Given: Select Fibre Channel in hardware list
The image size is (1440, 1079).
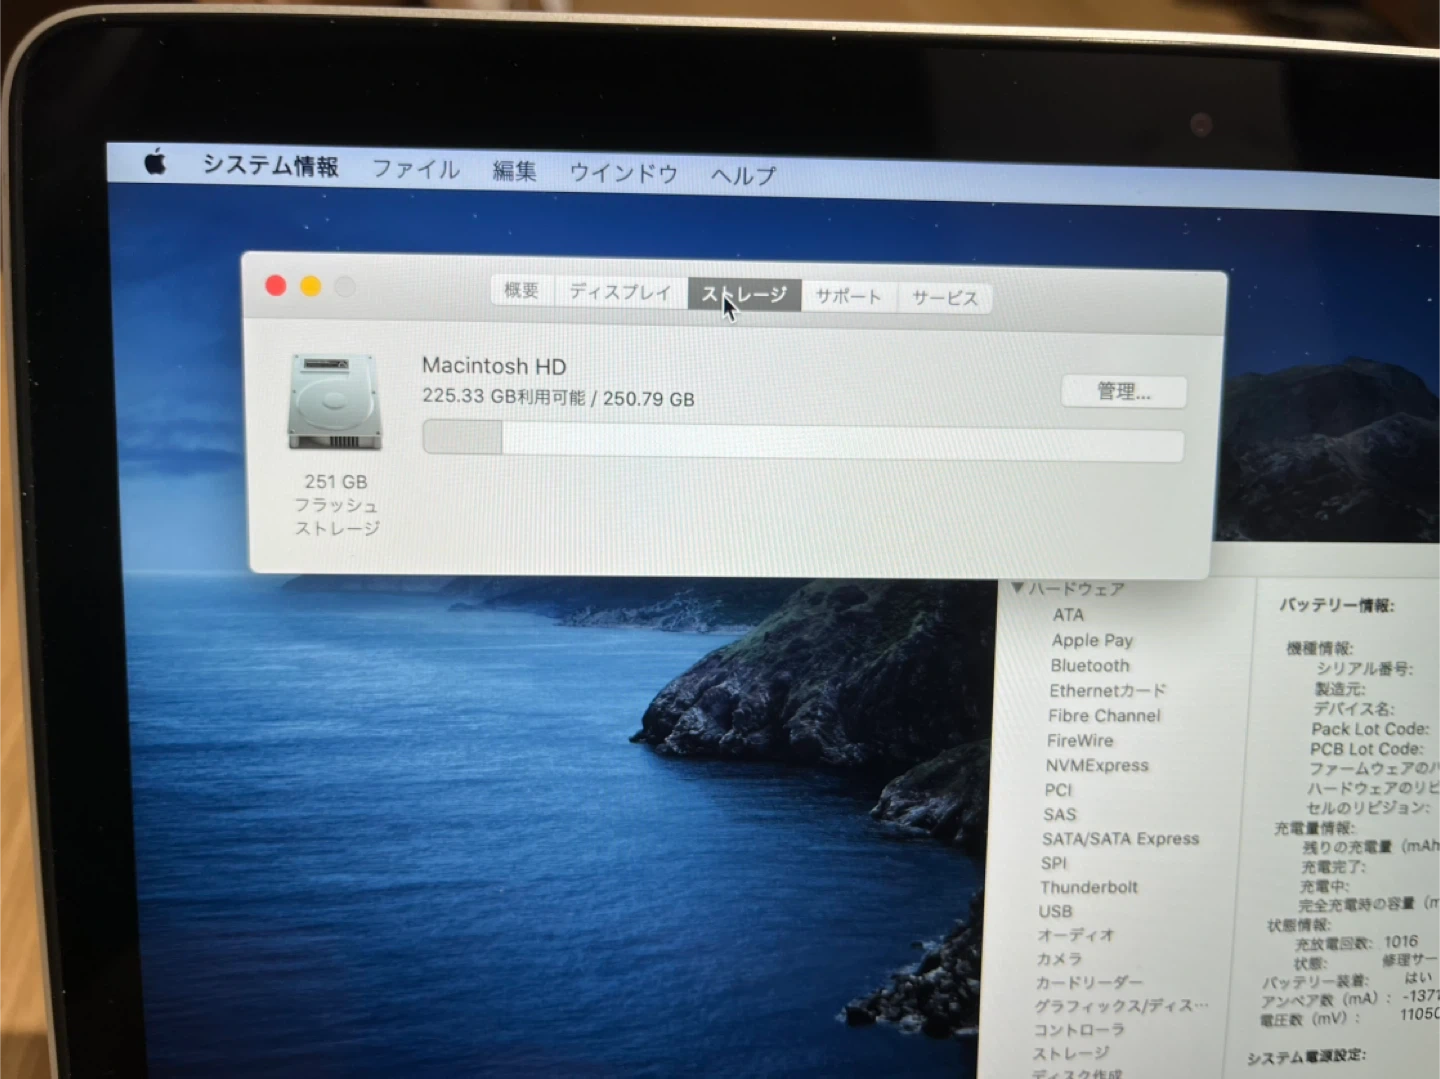Looking at the screenshot, I should pyautogui.click(x=1104, y=715).
